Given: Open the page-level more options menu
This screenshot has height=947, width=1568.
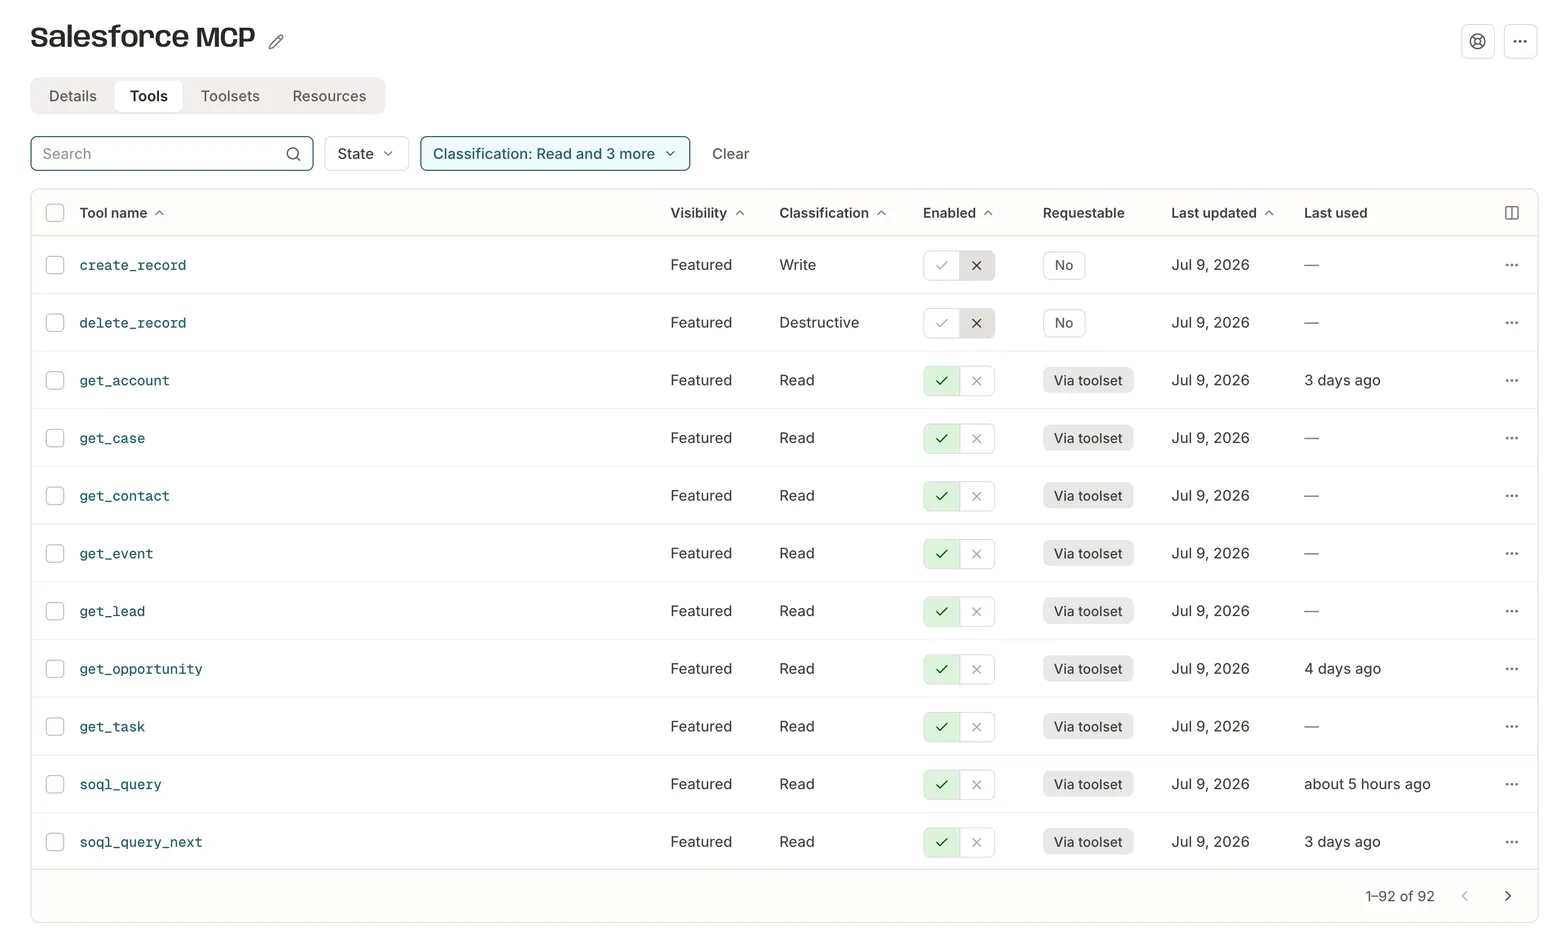Looking at the screenshot, I should (x=1520, y=41).
